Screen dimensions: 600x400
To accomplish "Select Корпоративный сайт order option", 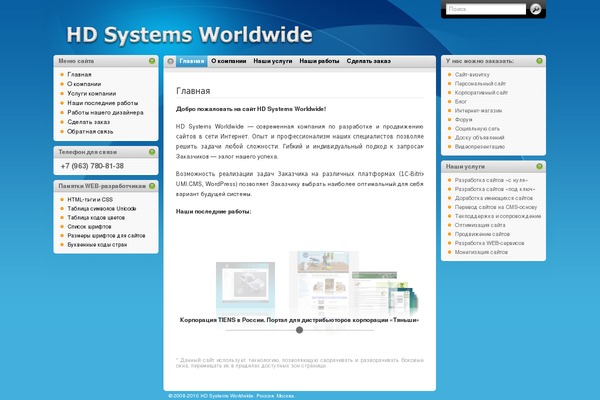I will pyautogui.click(x=481, y=93).
